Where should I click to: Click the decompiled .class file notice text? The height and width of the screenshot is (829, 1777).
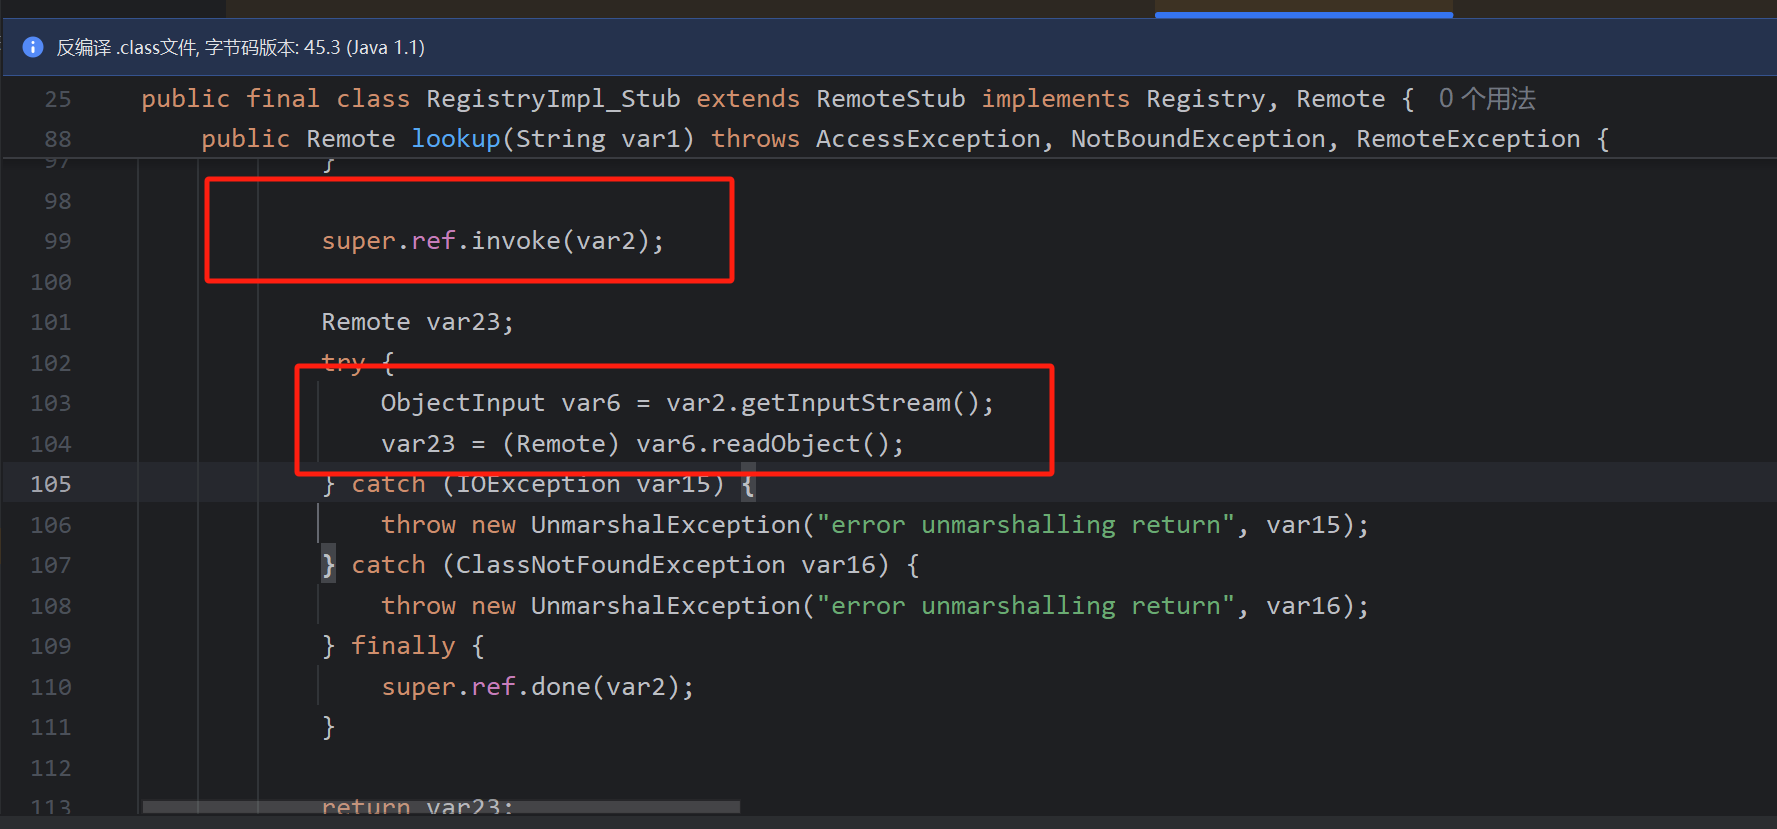(x=241, y=47)
